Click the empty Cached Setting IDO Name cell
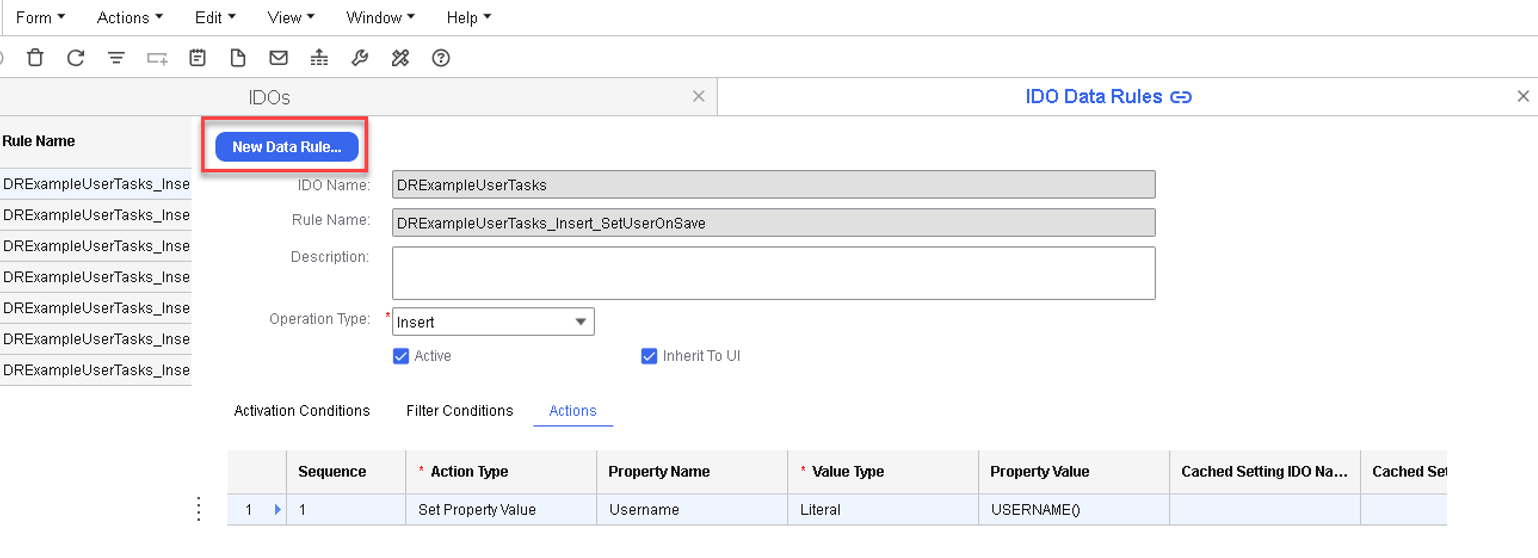Screen dimensions: 1538x558 point(1265,510)
